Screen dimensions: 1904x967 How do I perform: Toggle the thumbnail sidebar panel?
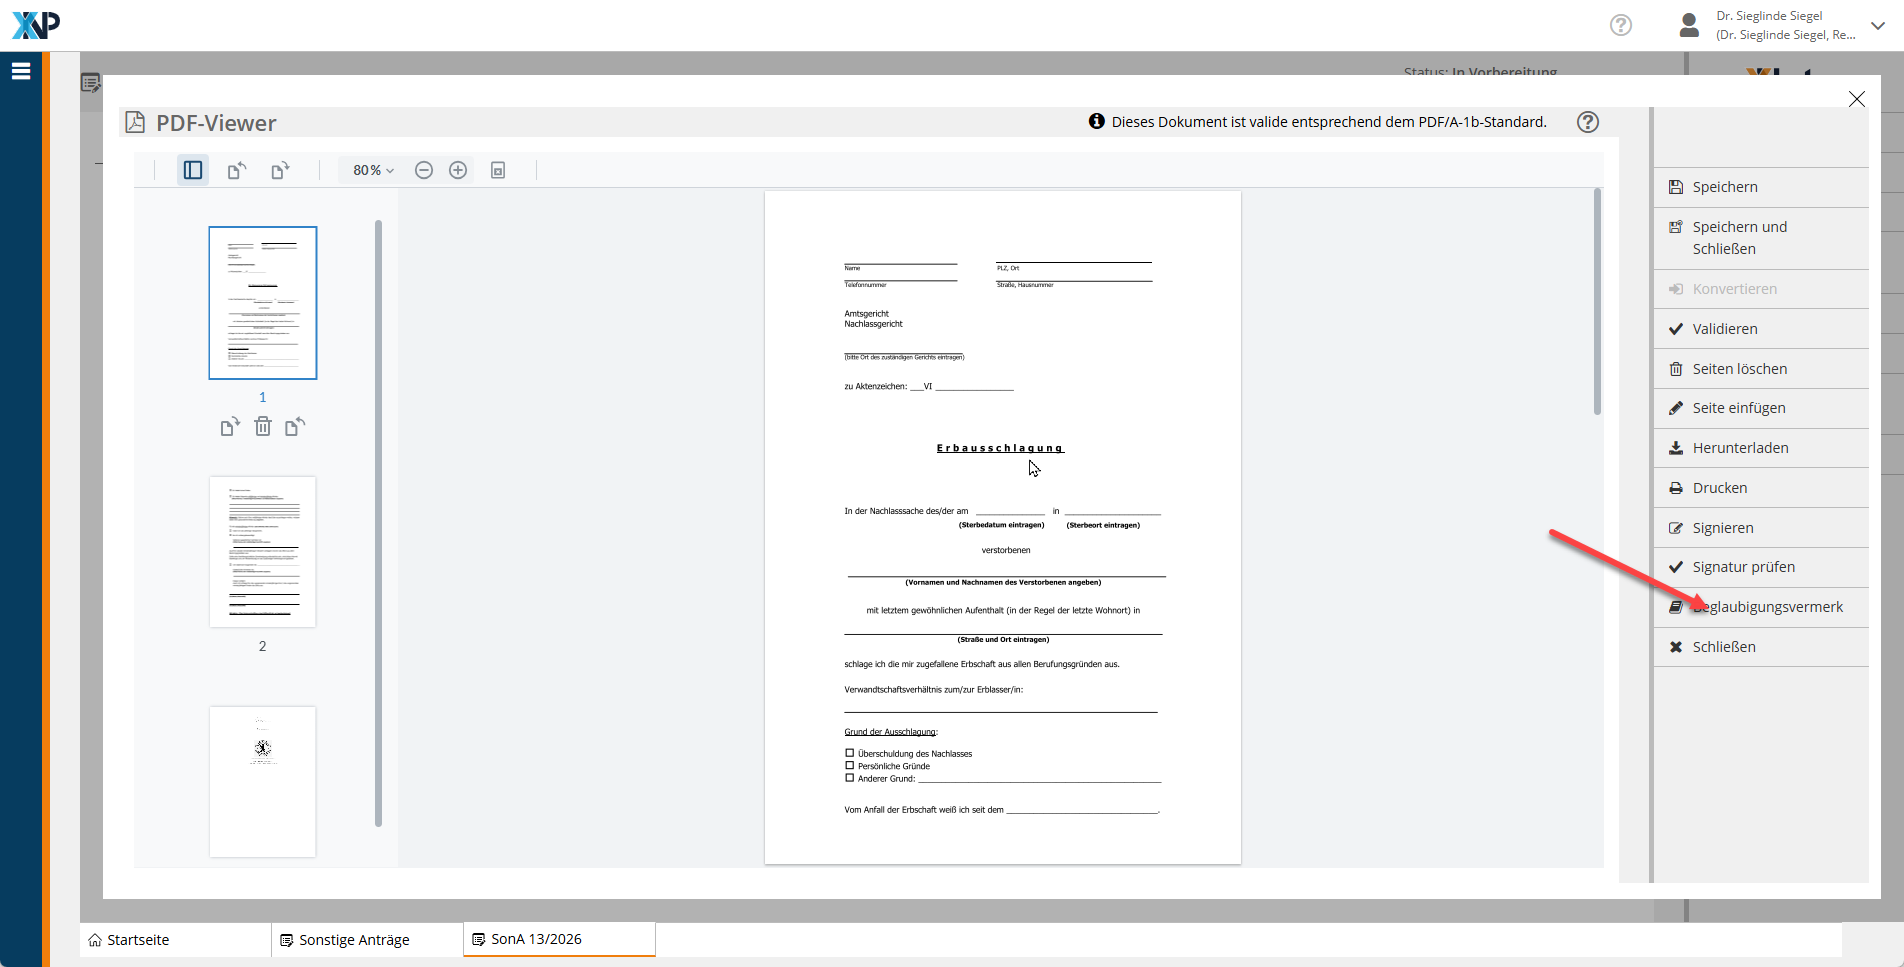tap(193, 170)
